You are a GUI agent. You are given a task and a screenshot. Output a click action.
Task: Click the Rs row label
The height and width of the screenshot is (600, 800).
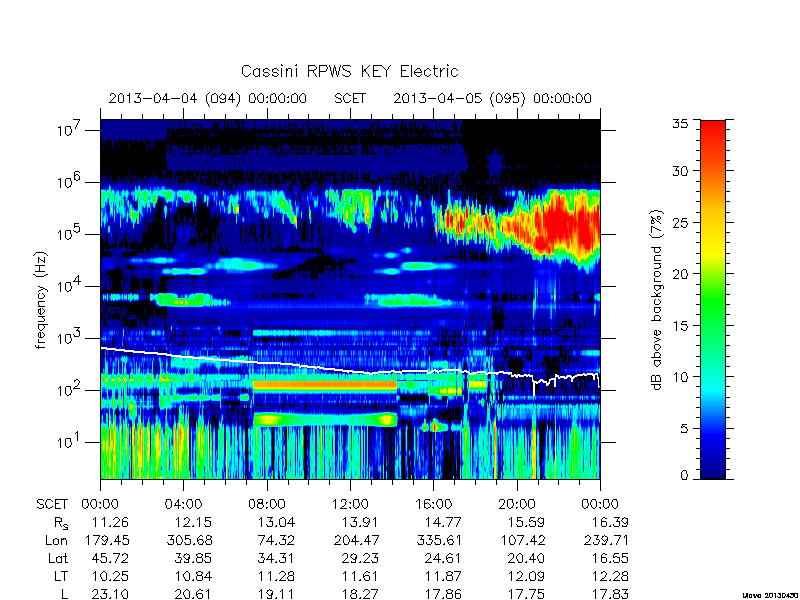click(x=61, y=523)
